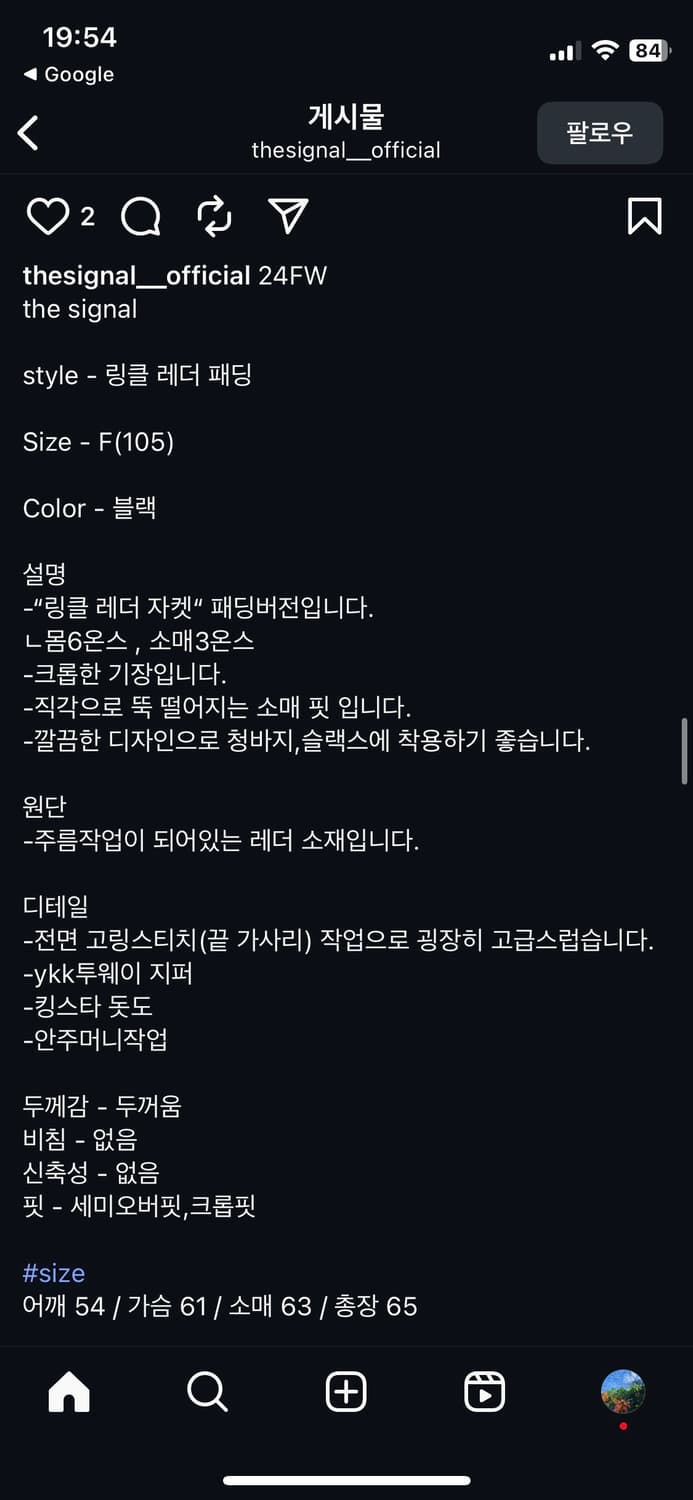The height and width of the screenshot is (1500, 693).
Task: Like the post using the heart icon
Action: pos(46,216)
